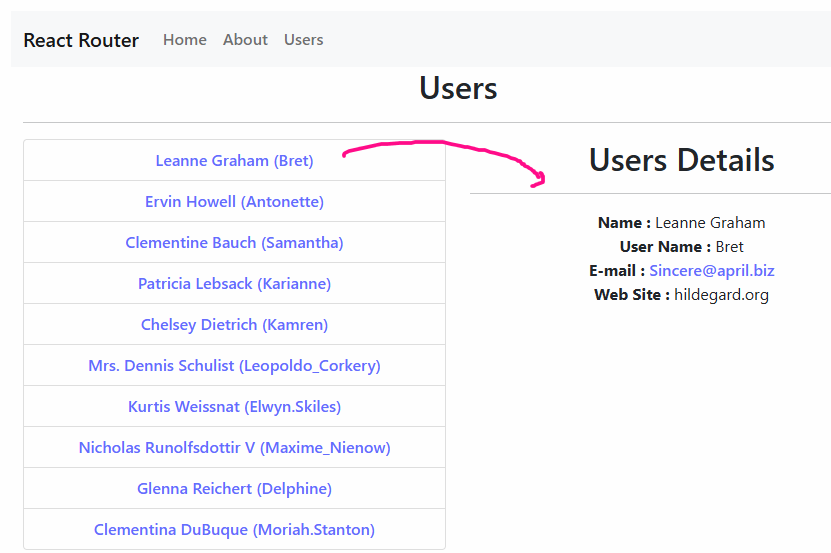Select Clementina DuBuque (Moriah.Stanton)

click(234, 530)
